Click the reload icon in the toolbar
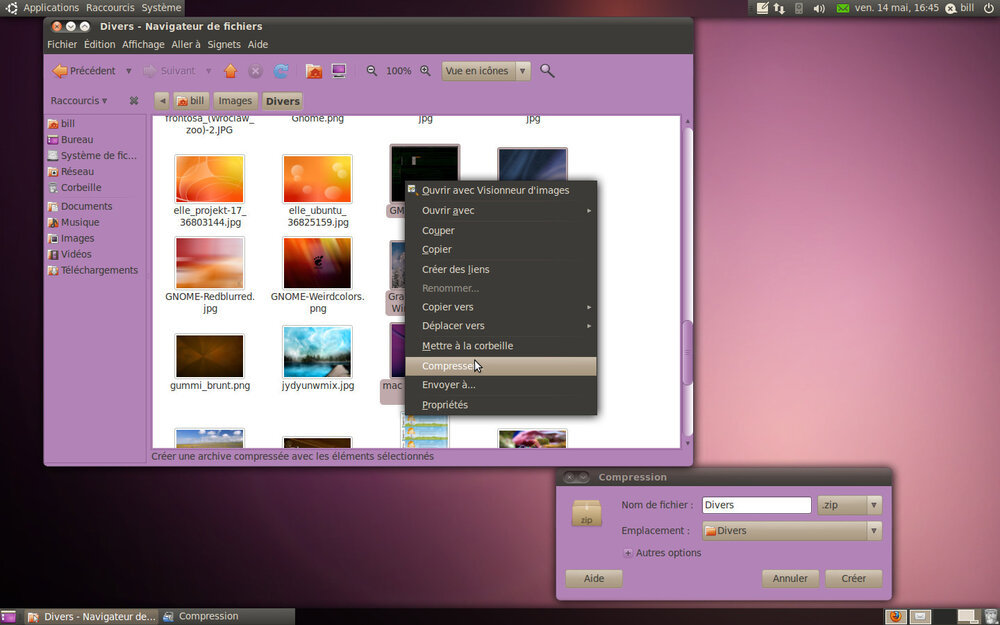The width and height of the screenshot is (1000, 625). coord(281,71)
